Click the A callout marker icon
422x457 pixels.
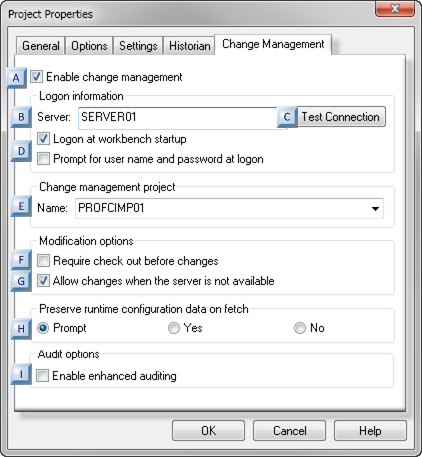click(x=16, y=78)
